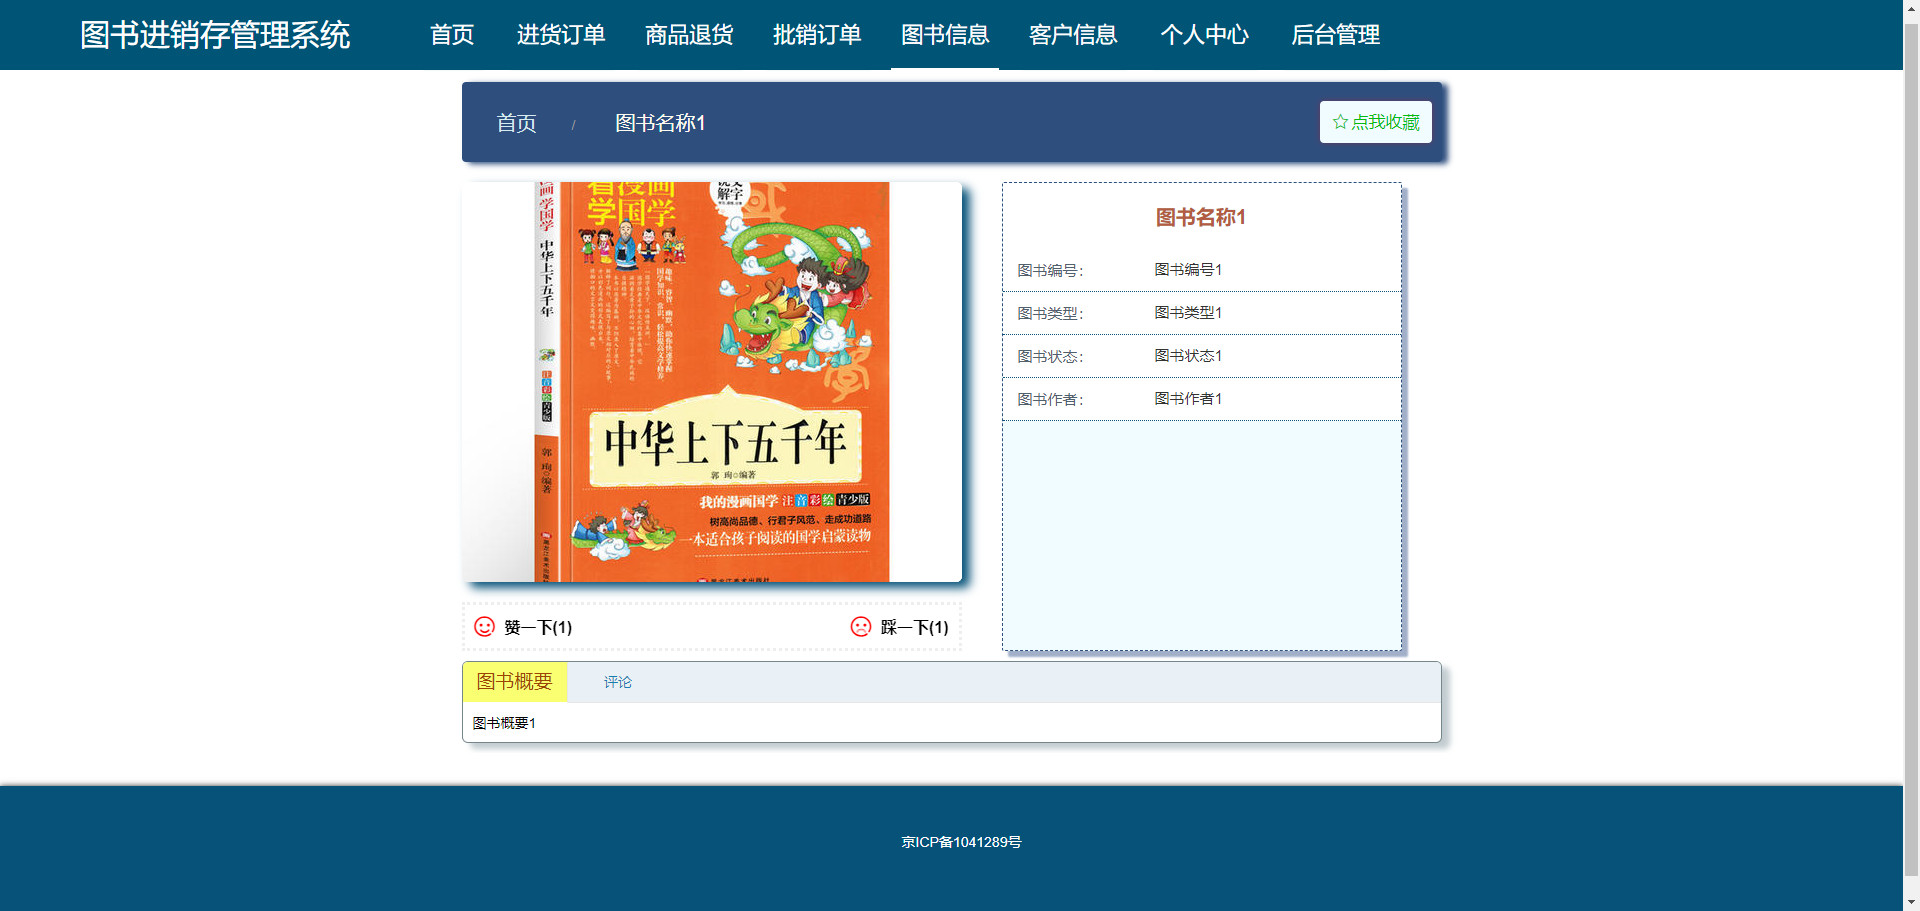This screenshot has height=911, width=1920.
Task: Click the scrollbar down arrow
Action: click(1911, 902)
